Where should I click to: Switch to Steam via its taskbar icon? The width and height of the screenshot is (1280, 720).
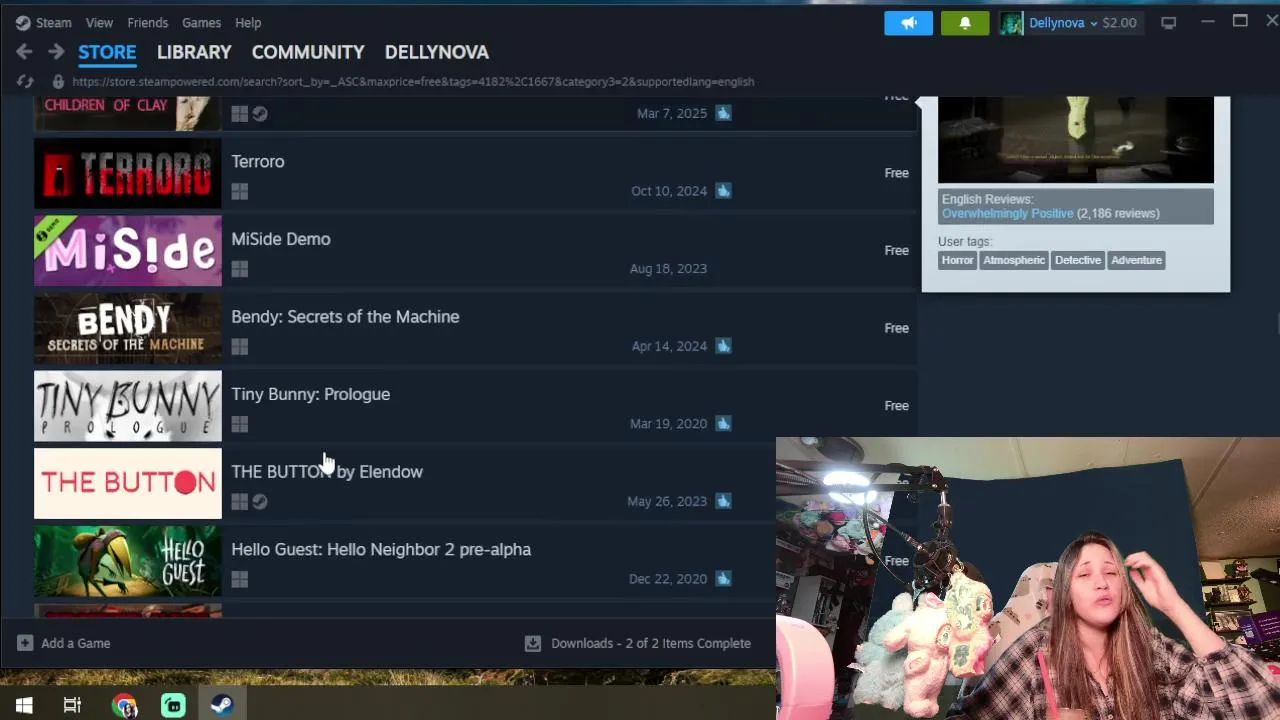click(222, 706)
